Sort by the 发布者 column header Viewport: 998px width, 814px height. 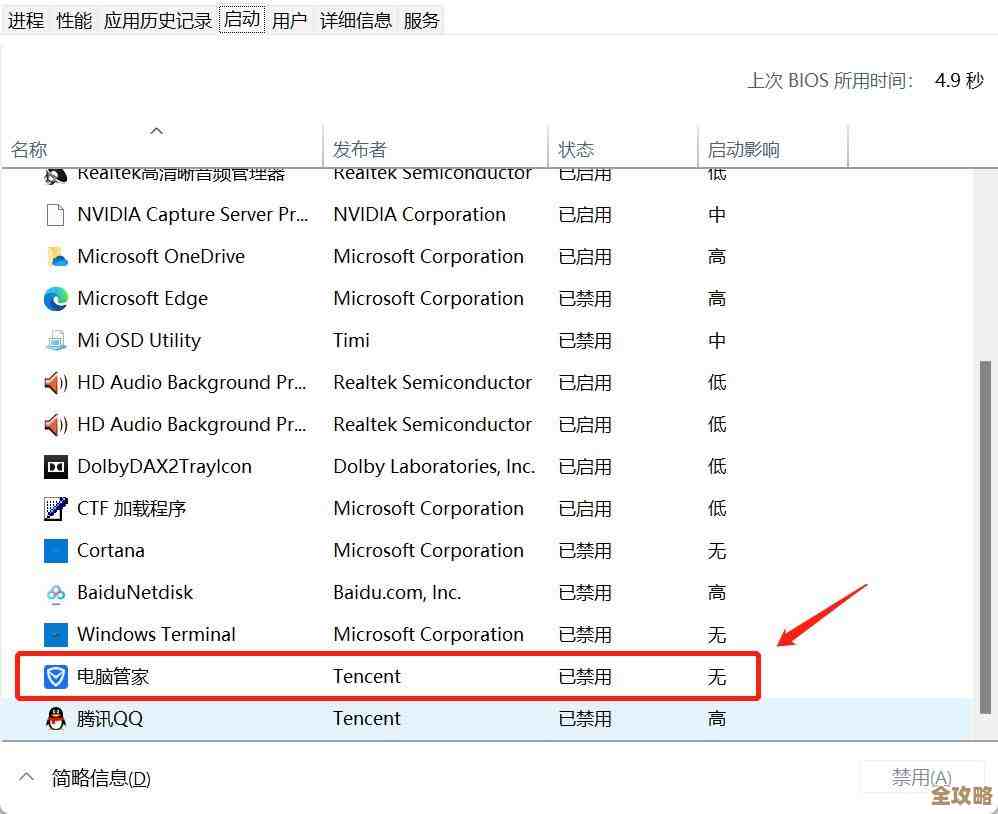(360, 148)
